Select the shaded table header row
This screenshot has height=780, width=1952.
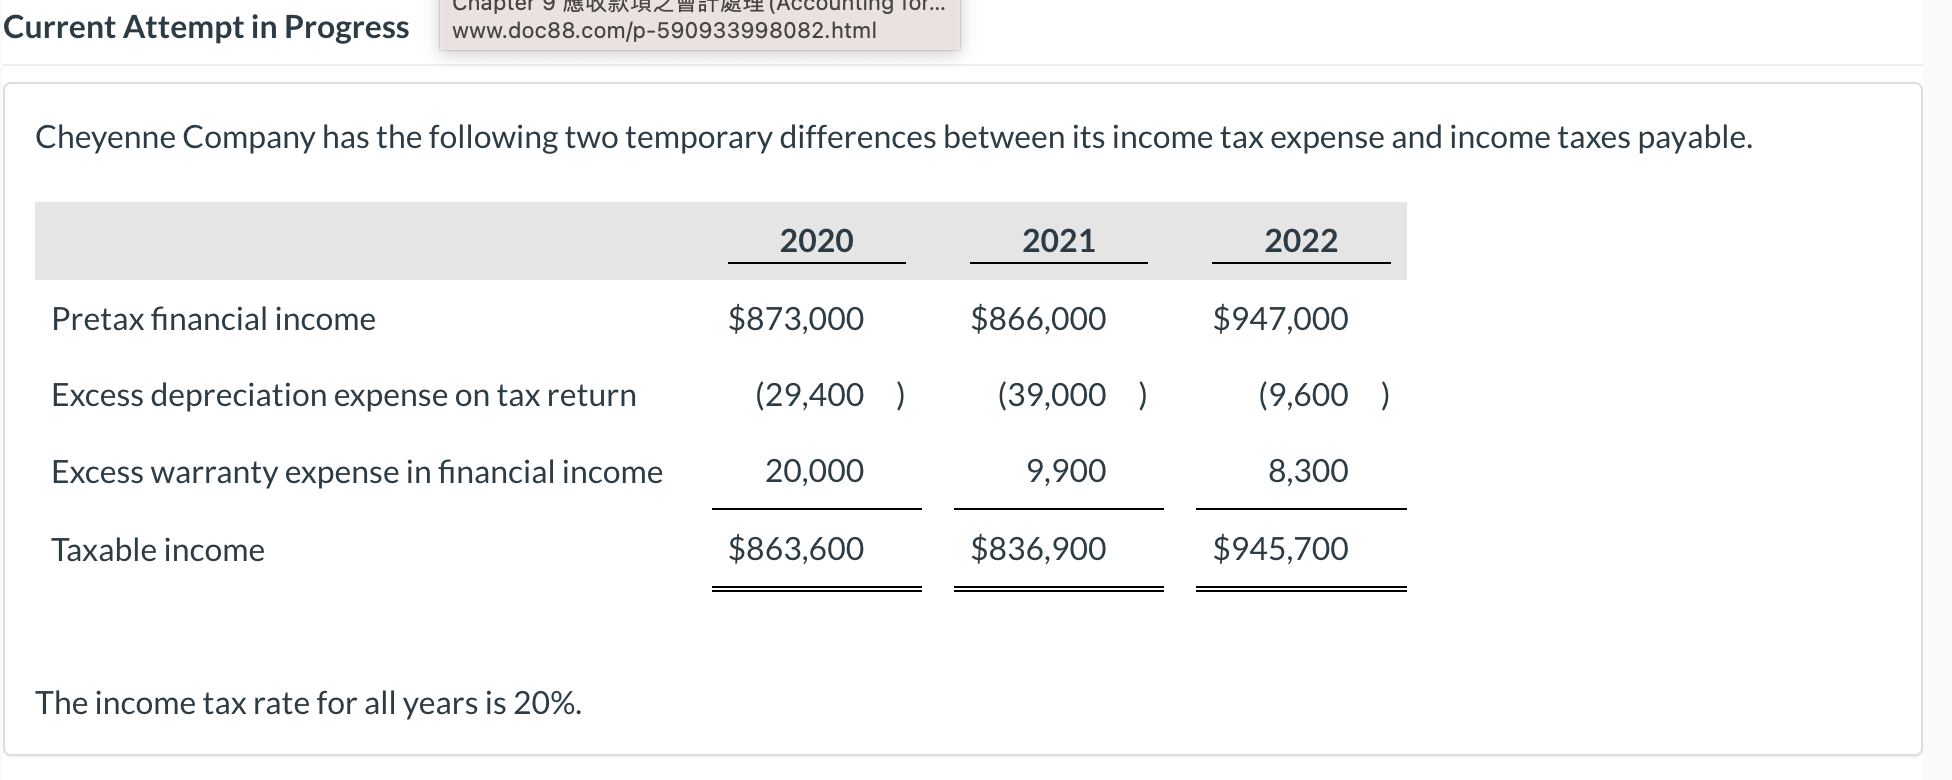pos(720,240)
